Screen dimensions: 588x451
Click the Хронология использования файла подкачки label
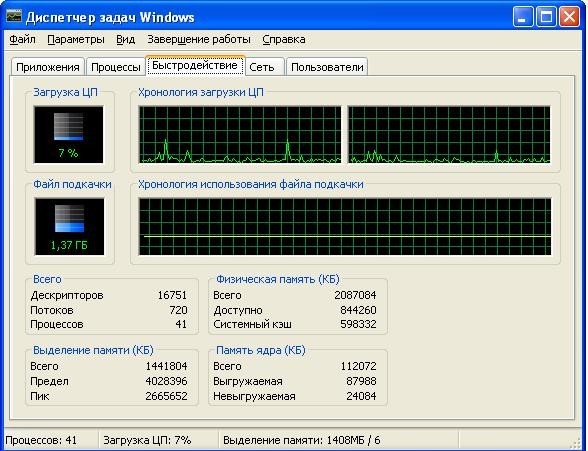point(251,184)
